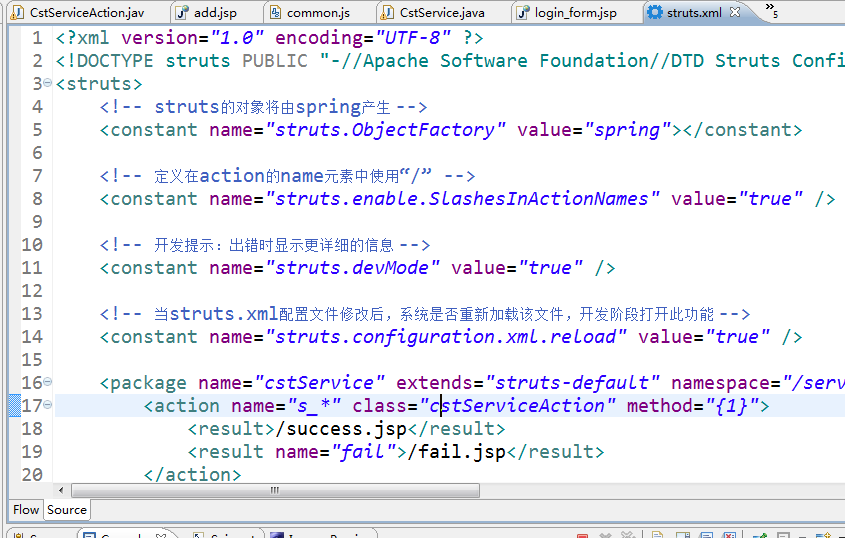This screenshot has height=538, width=845.
Task: Switch to the common.js editor tab
Action: pyautogui.click(x=310, y=12)
